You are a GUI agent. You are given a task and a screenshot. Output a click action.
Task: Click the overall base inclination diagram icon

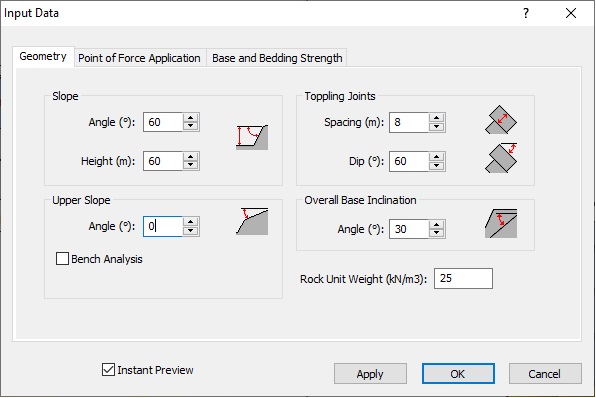[x=501, y=224]
